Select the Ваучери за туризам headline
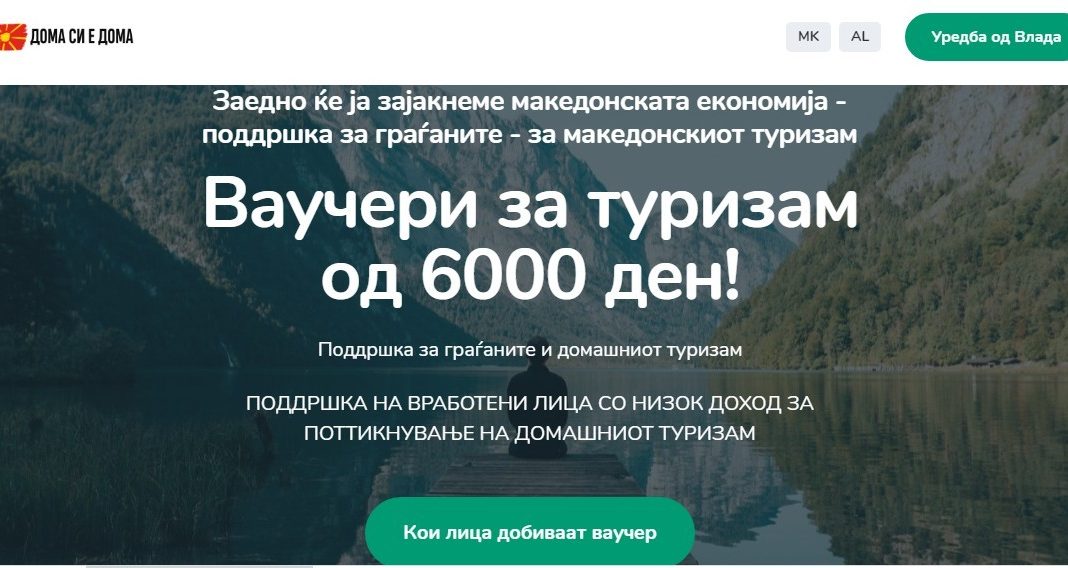Viewport: 1068px width, 568px height. point(530,208)
